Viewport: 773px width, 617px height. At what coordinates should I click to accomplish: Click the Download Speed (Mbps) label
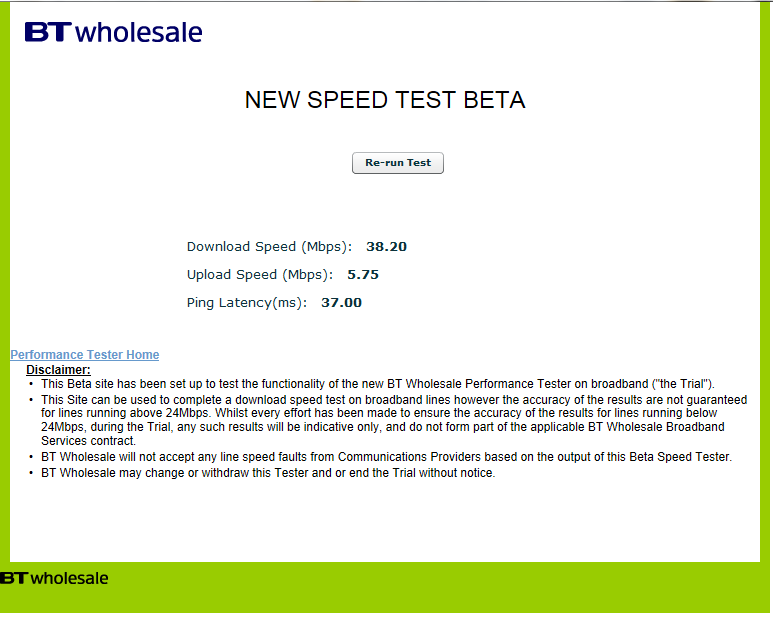(x=269, y=247)
